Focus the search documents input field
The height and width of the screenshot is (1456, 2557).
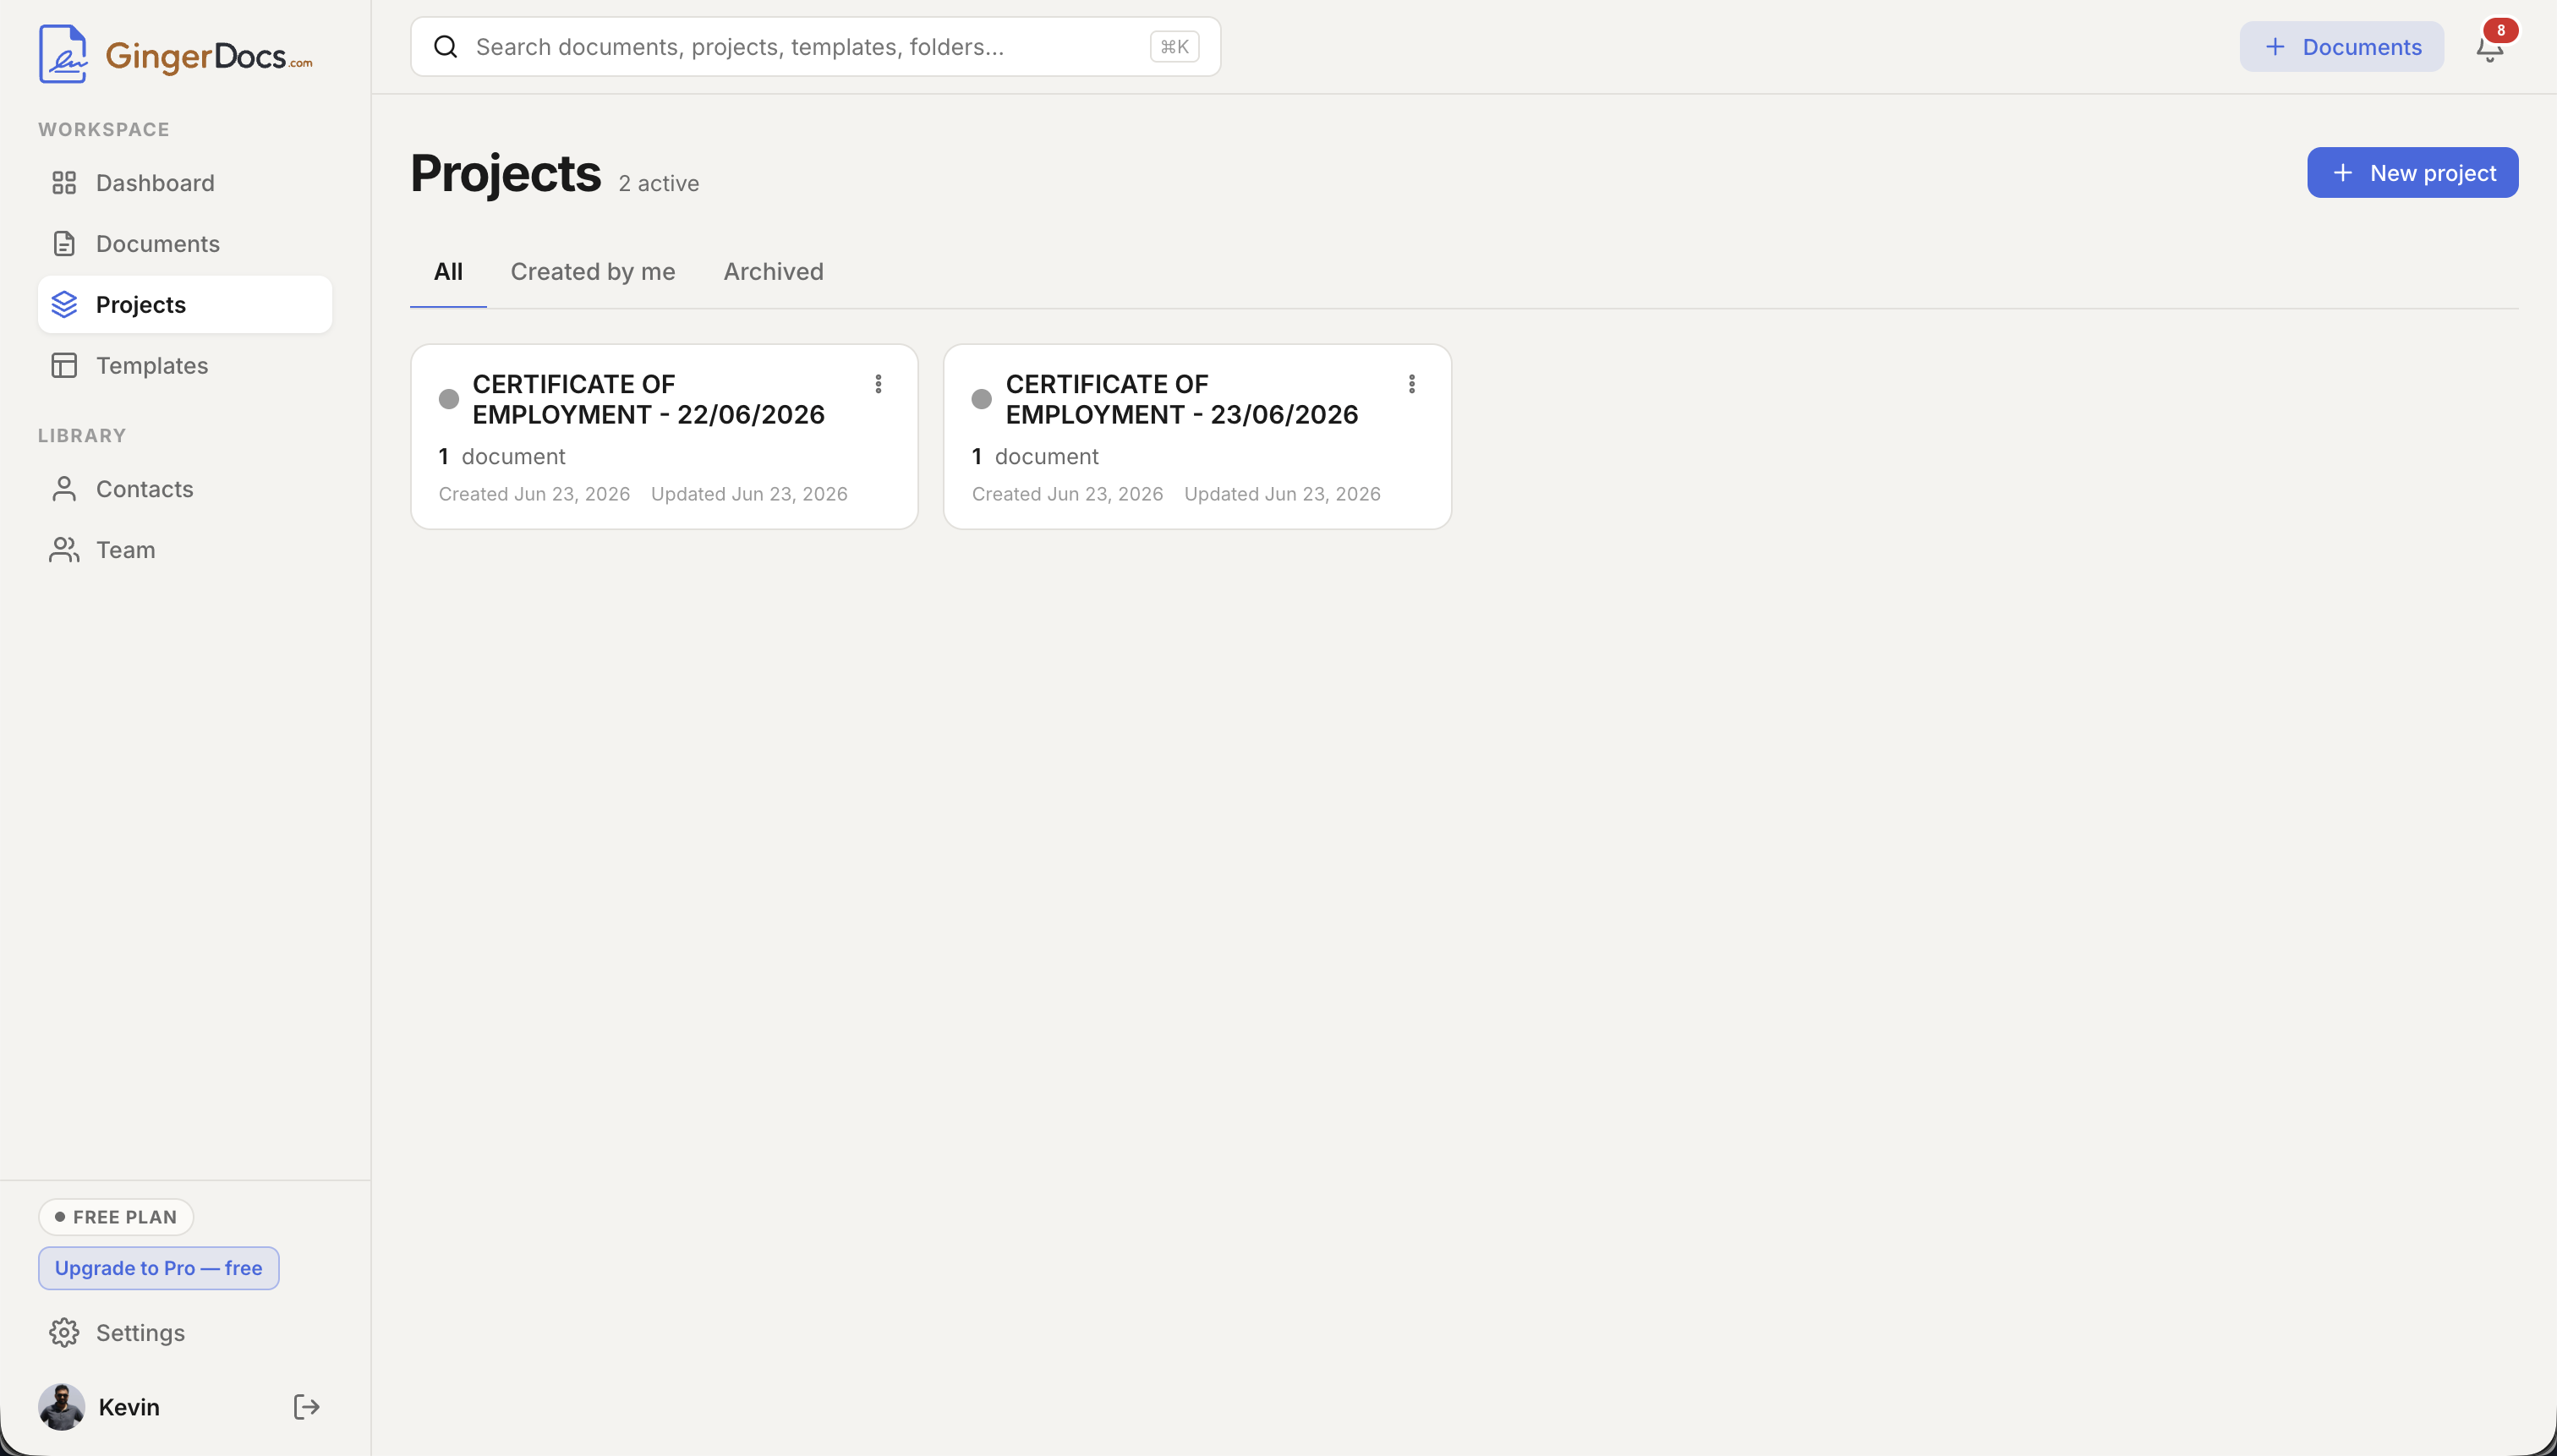(815, 47)
